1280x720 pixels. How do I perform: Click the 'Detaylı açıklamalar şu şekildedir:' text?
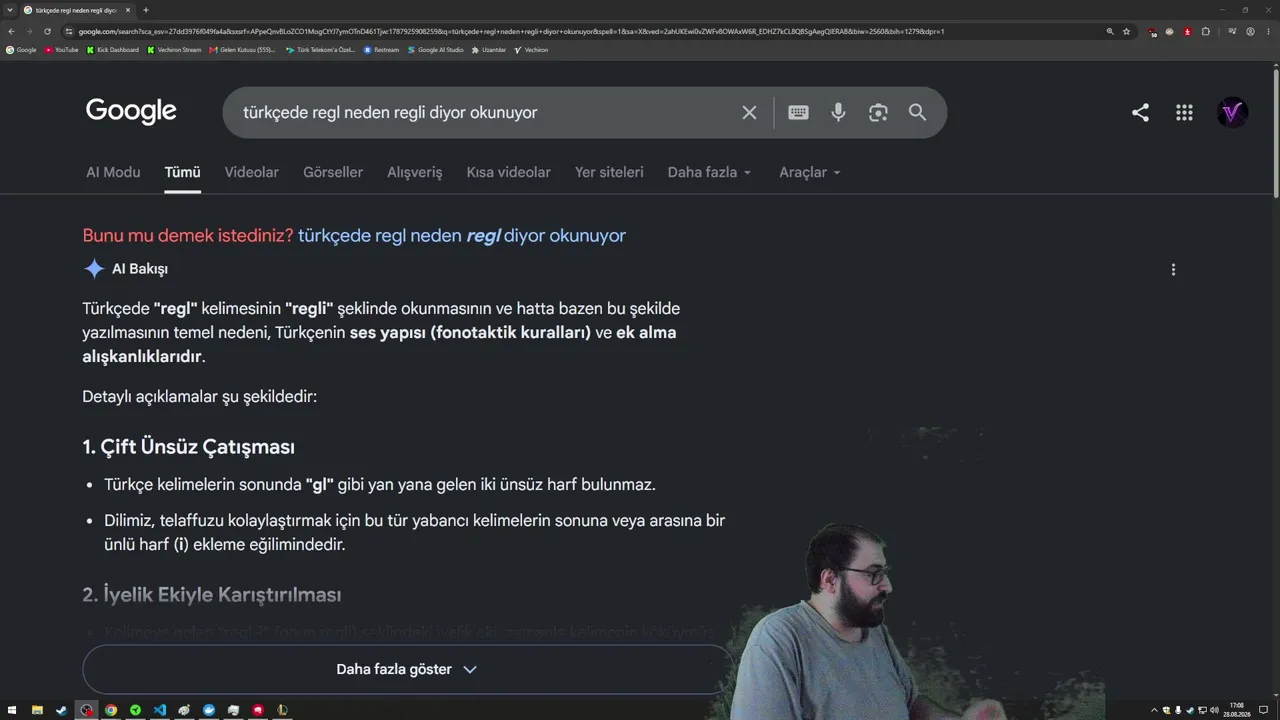(x=199, y=397)
